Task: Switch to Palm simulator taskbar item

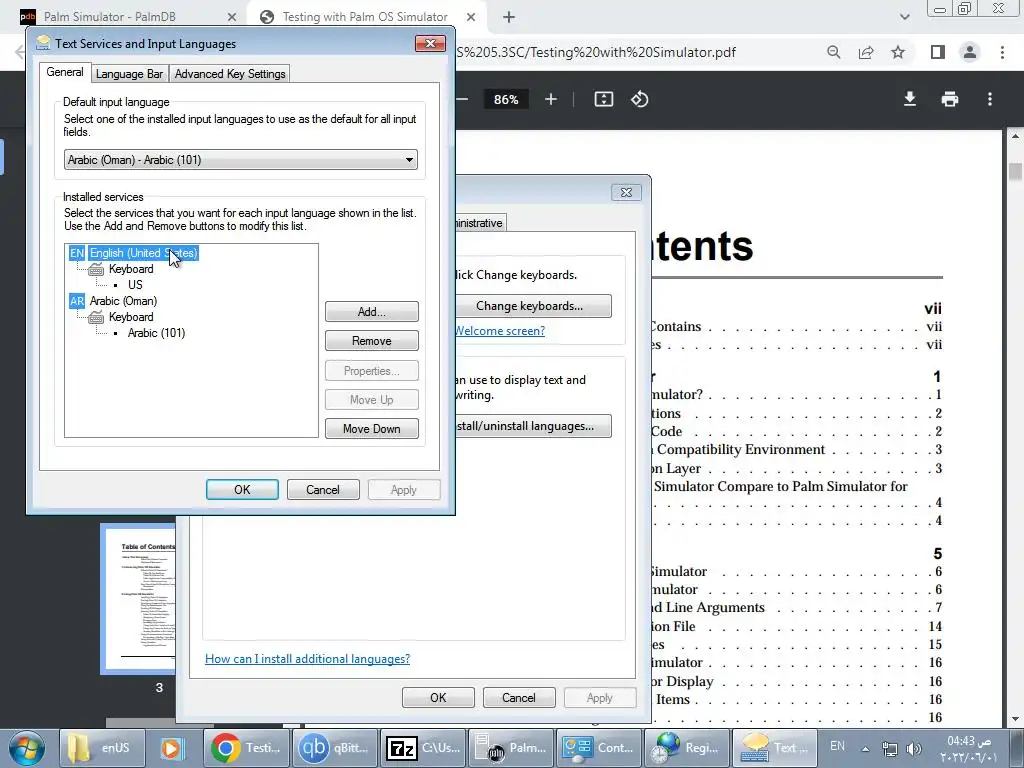Action: (511, 748)
